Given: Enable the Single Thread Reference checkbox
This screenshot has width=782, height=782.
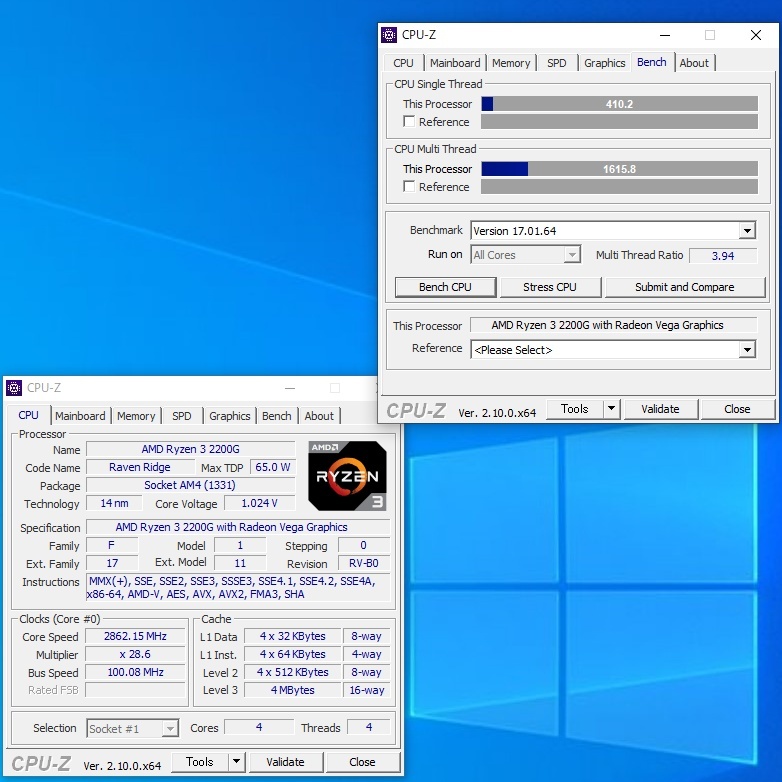Looking at the screenshot, I should tap(409, 122).
